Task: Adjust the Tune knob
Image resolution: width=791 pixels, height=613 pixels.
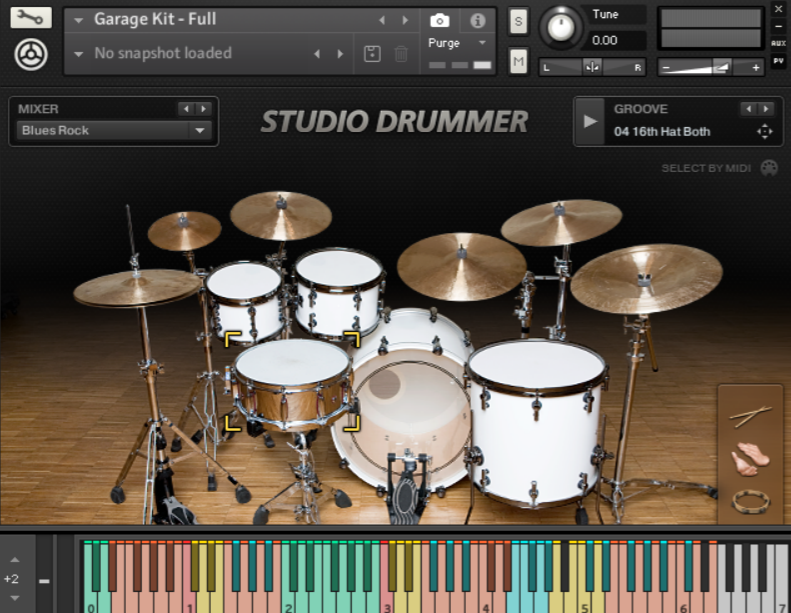Action: [560, 27]
